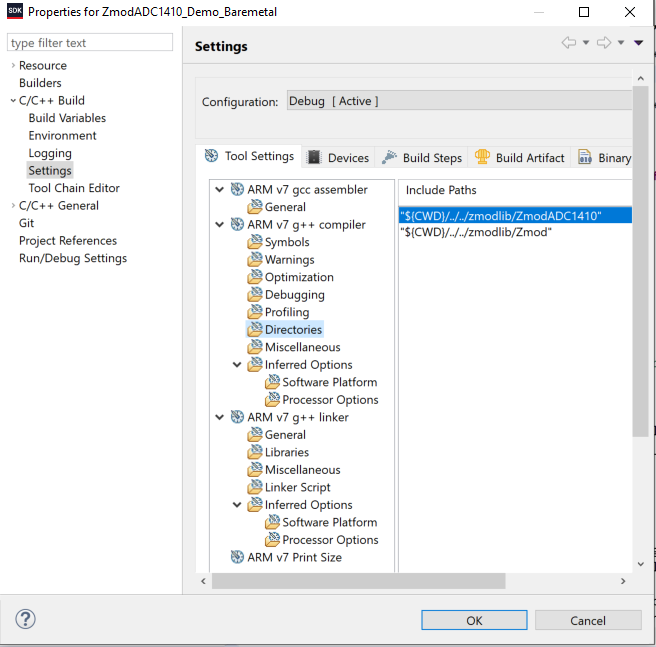
Task: Collapse the ARM v7 g++ linker node
Action: 220,417
